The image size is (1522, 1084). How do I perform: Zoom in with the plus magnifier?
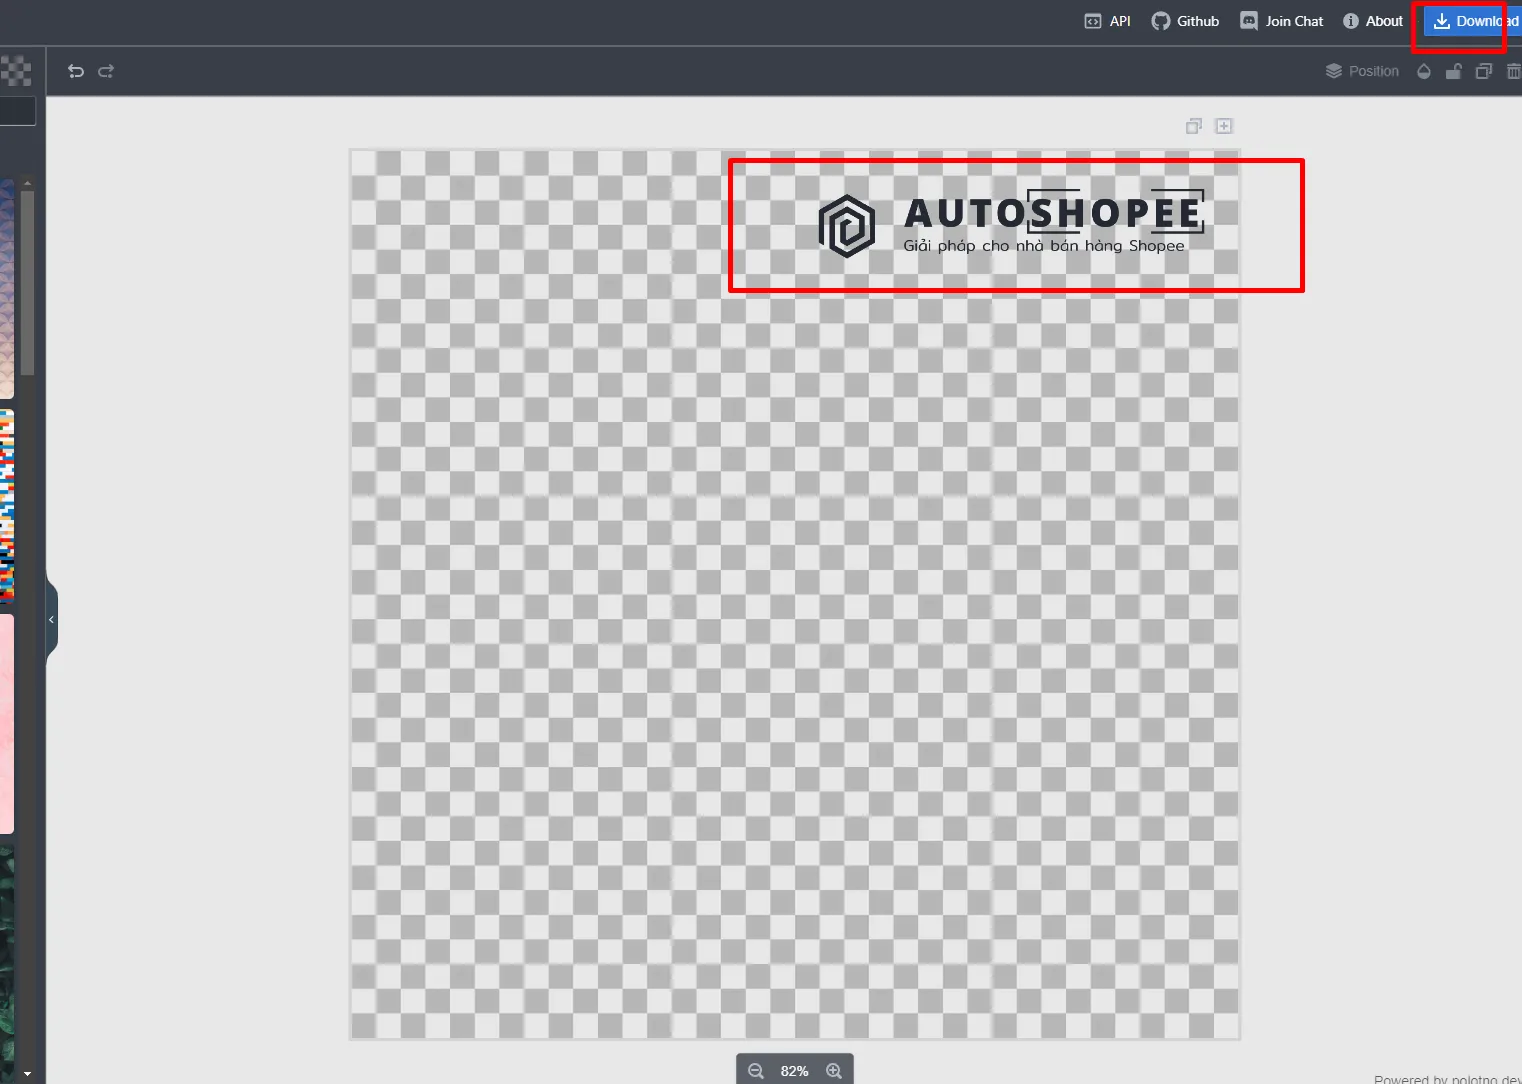(x=834, y=1071)
